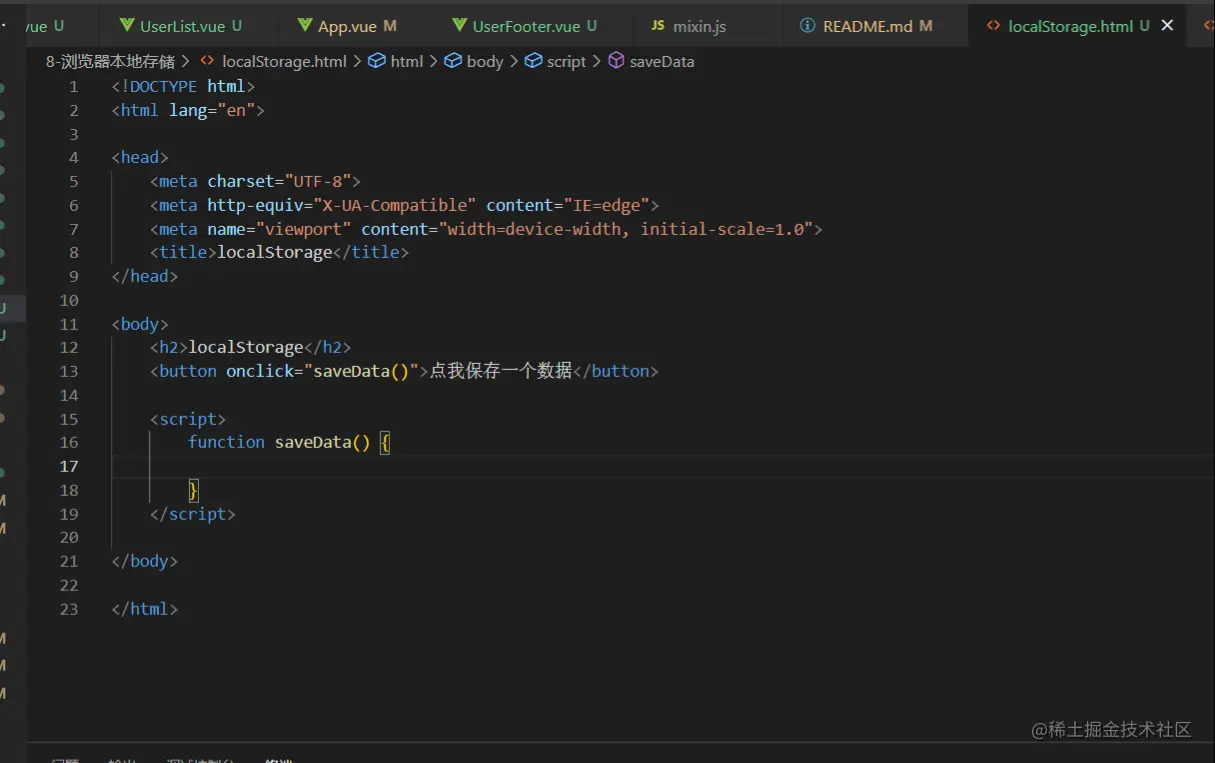The height and width of the screenshot is (763, 1215).
Task: Click 'localStorage' heading text in h2
Action: pos(246,347)
